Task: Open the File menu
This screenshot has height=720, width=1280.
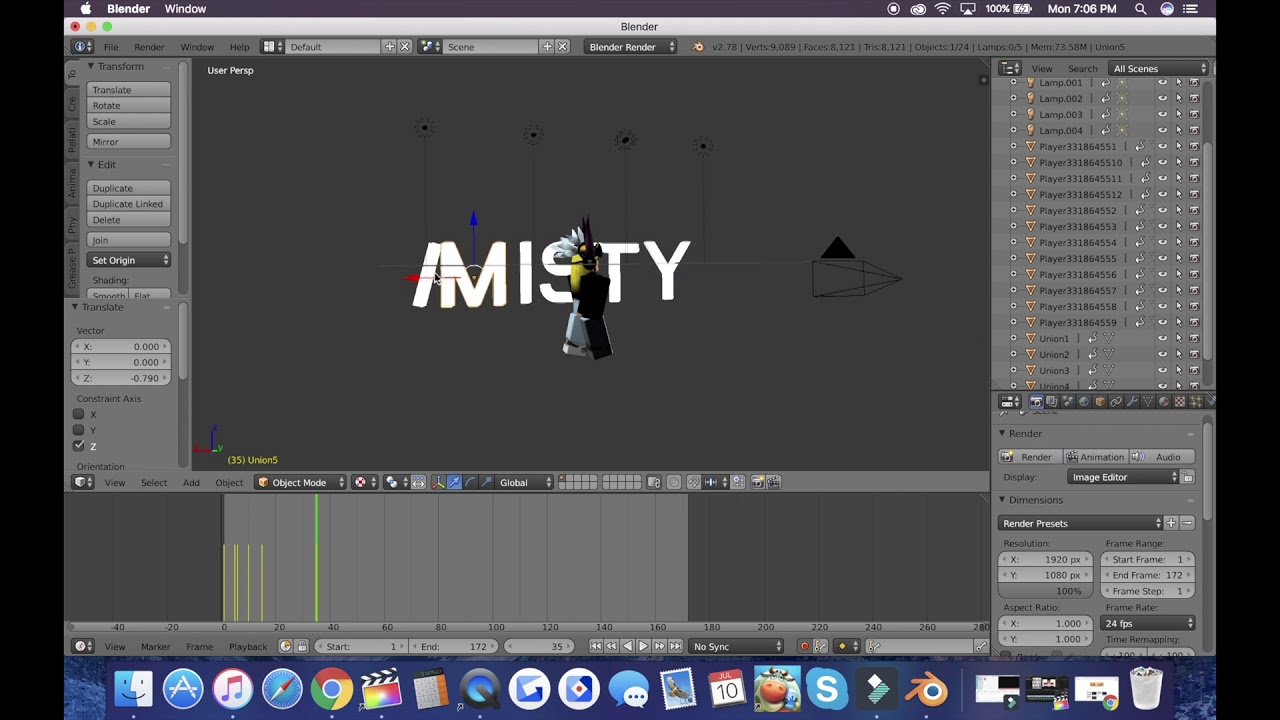Action: pyautogui.click(x=111, y=47)
